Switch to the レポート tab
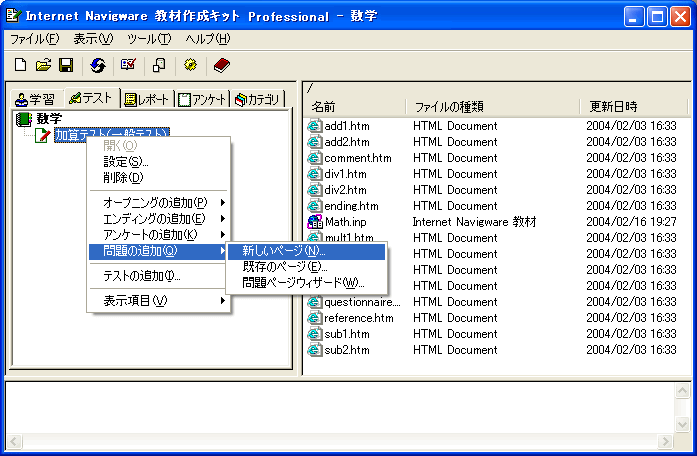 [x=147, y=99]
